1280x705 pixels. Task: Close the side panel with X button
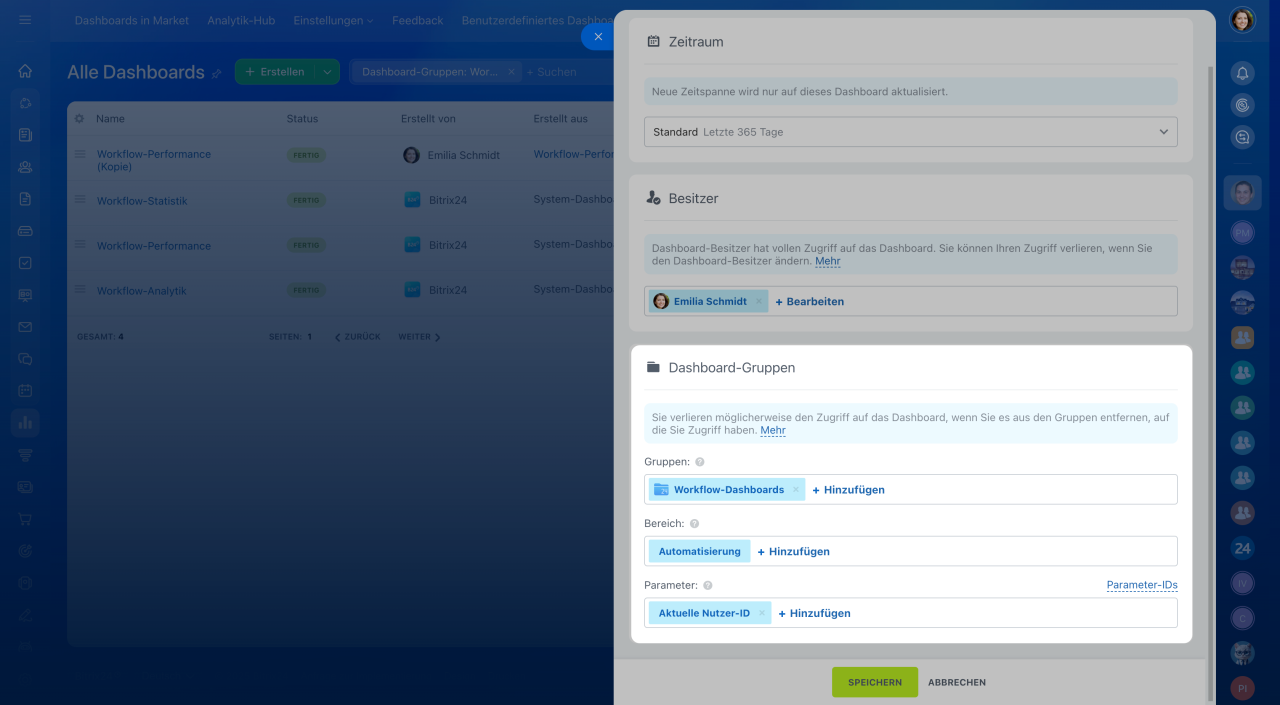click(598, 37)
